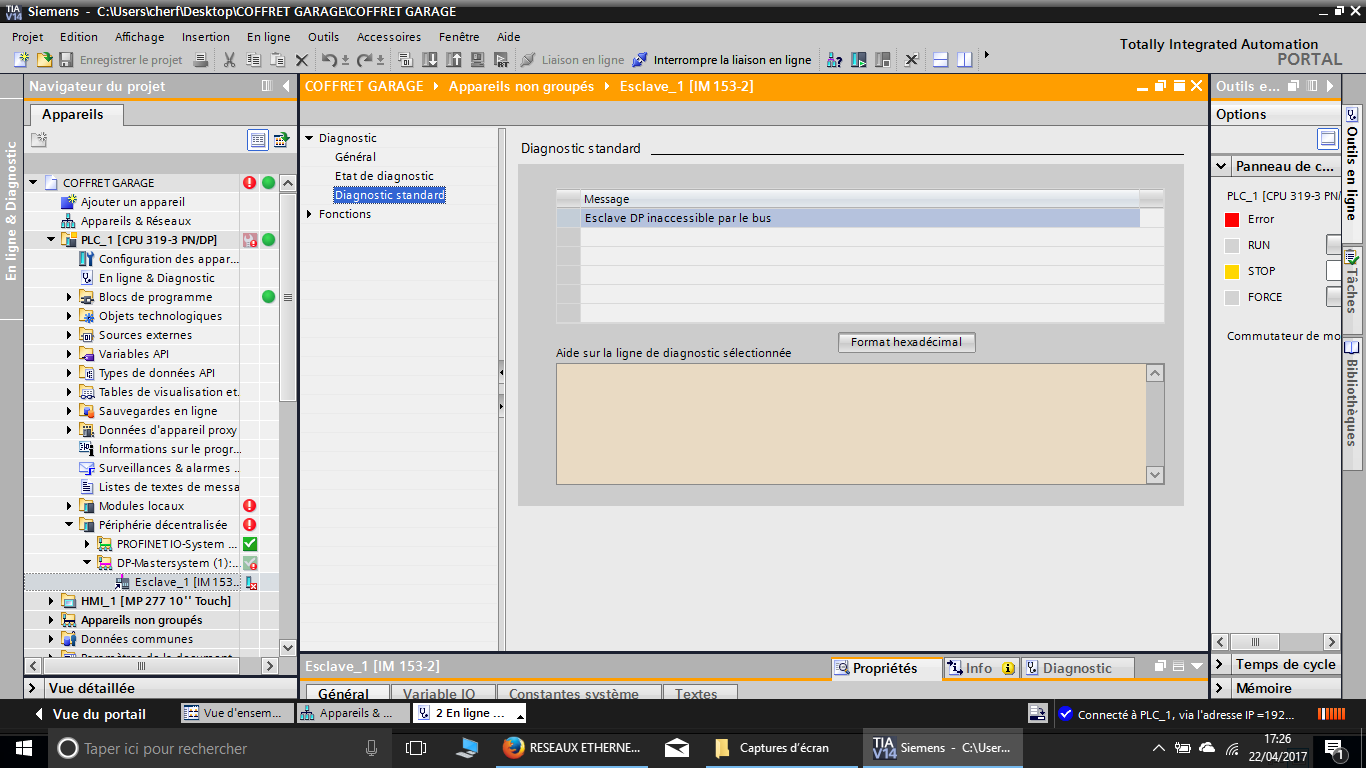Click the yellow STOP LED indicator
Screen dimensions: 1366x768
[x=1232, y=271]
